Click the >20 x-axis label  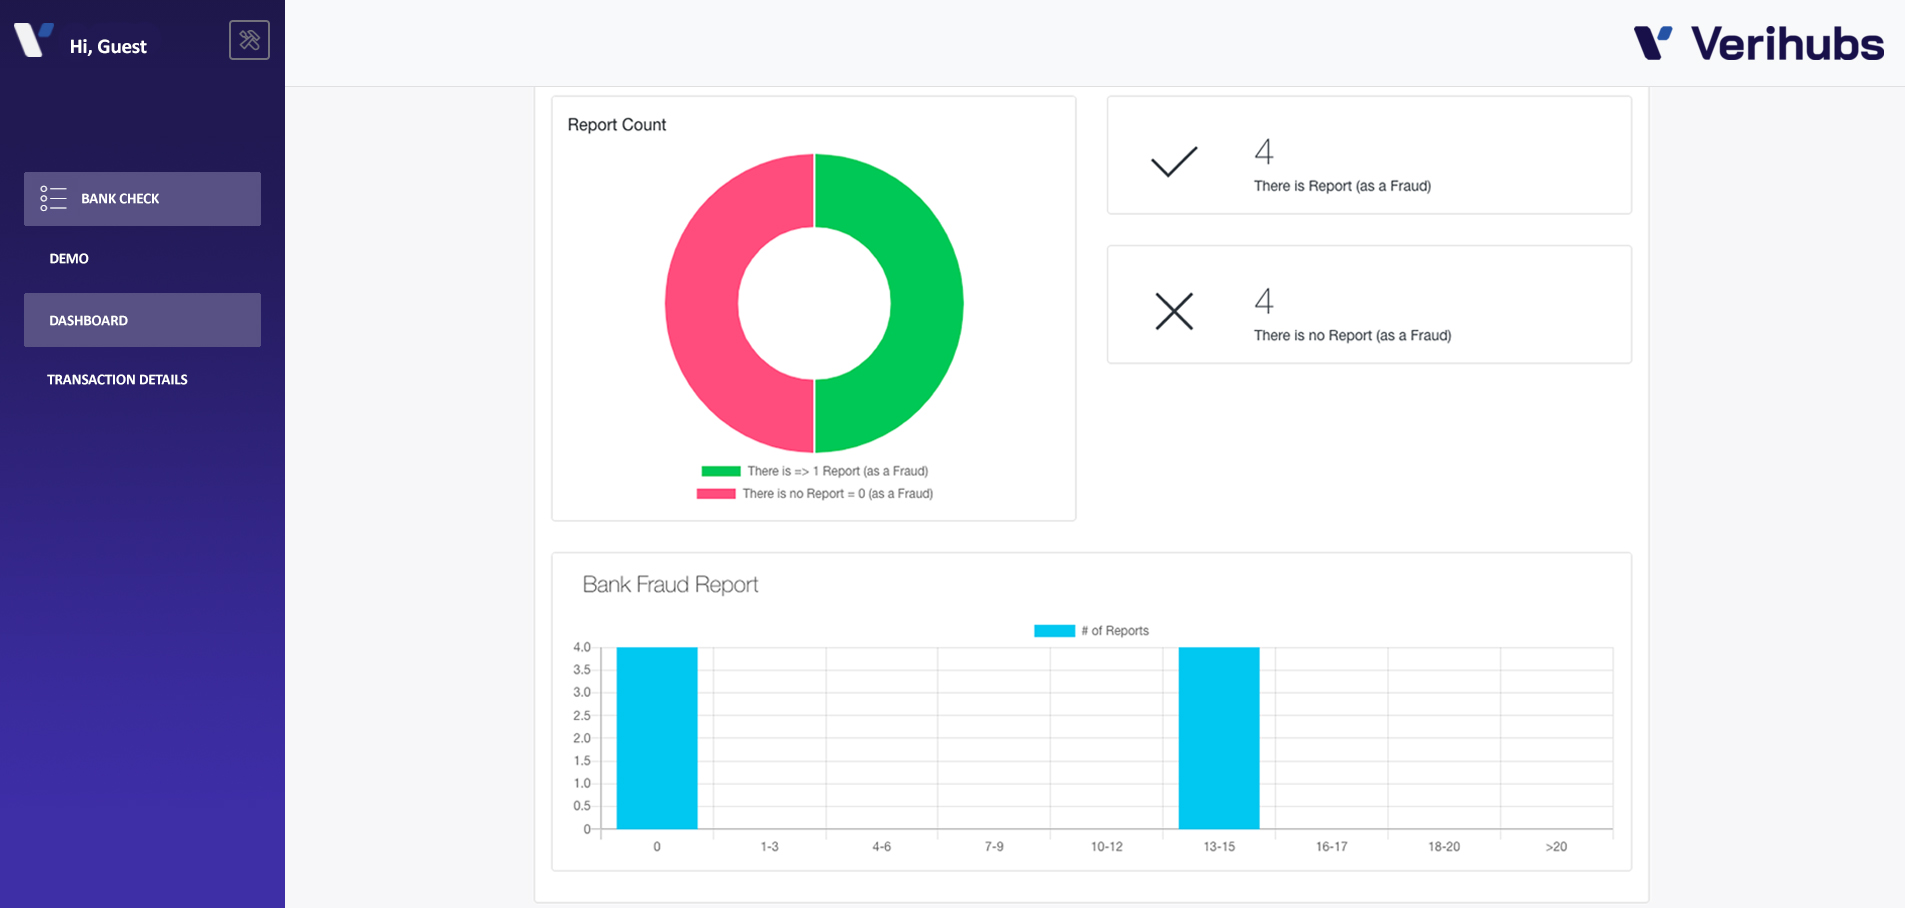[1556, 847]
